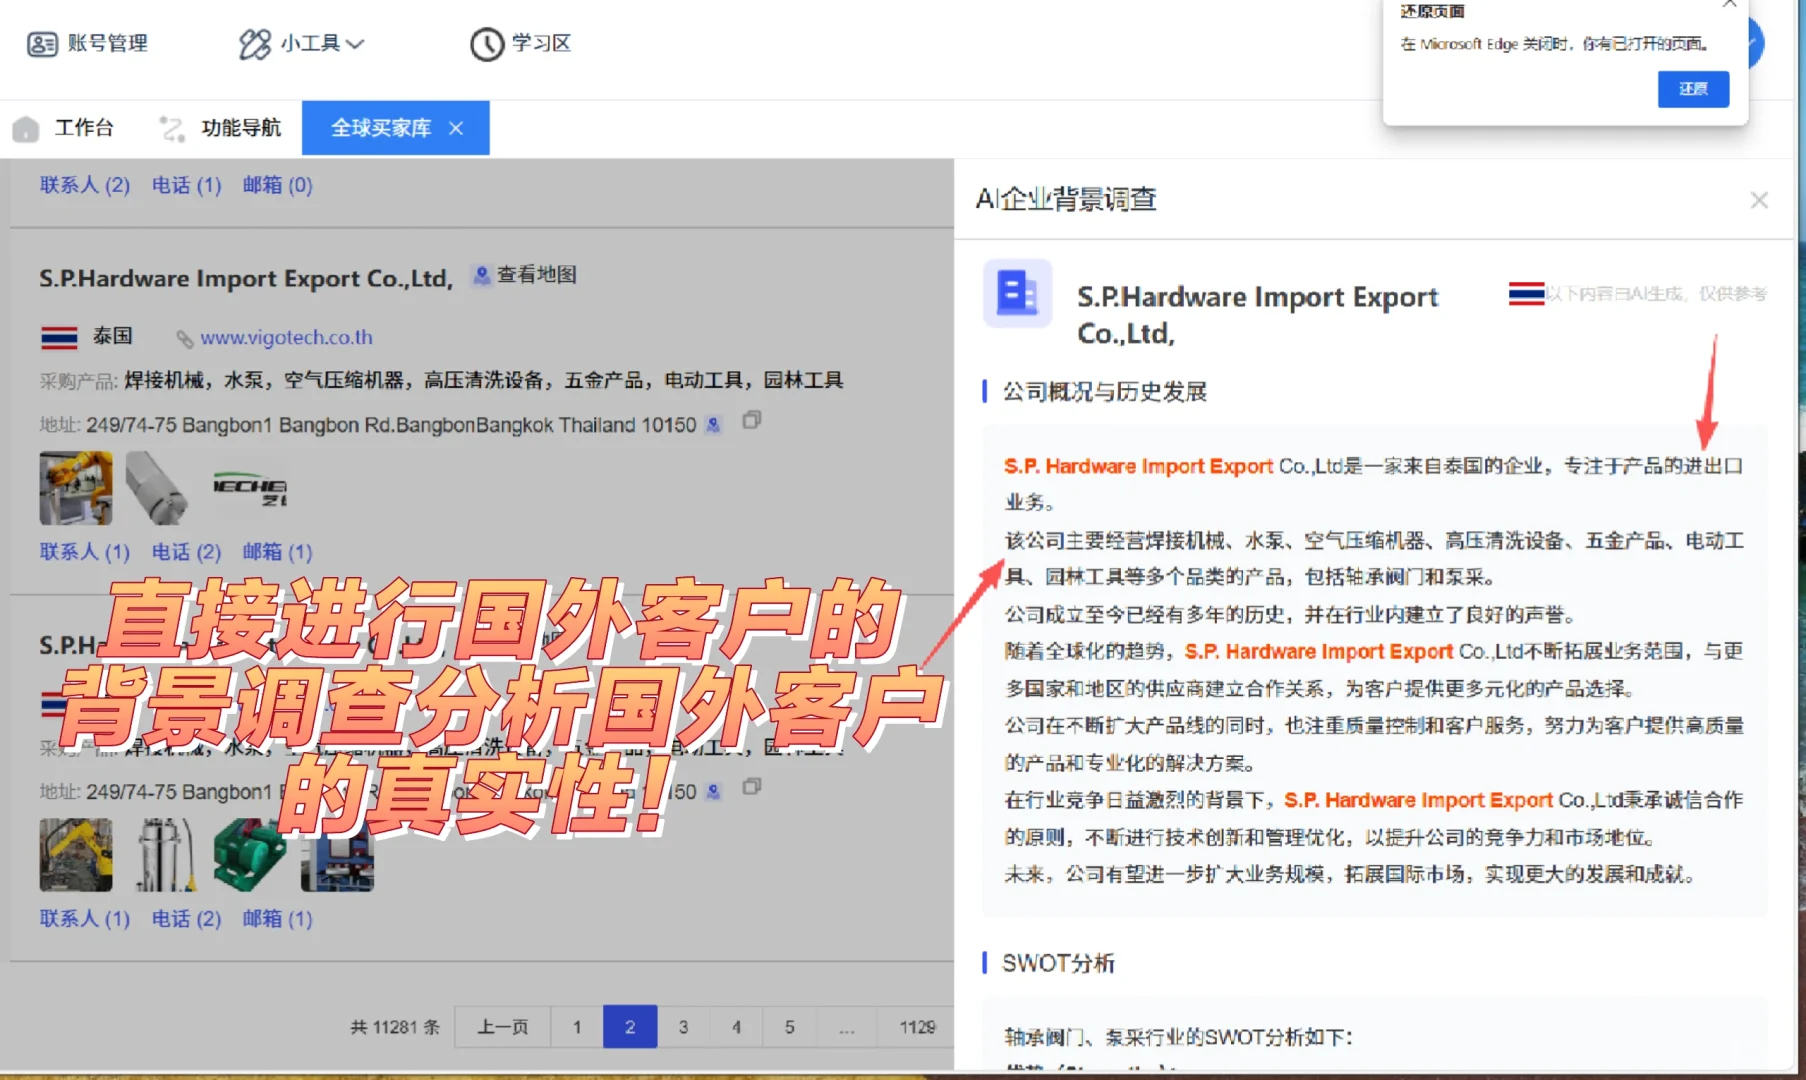Screen dimensions: 1806x1080
Task: Go to page 5 in pagination
Action: (x=789, y=1027)
